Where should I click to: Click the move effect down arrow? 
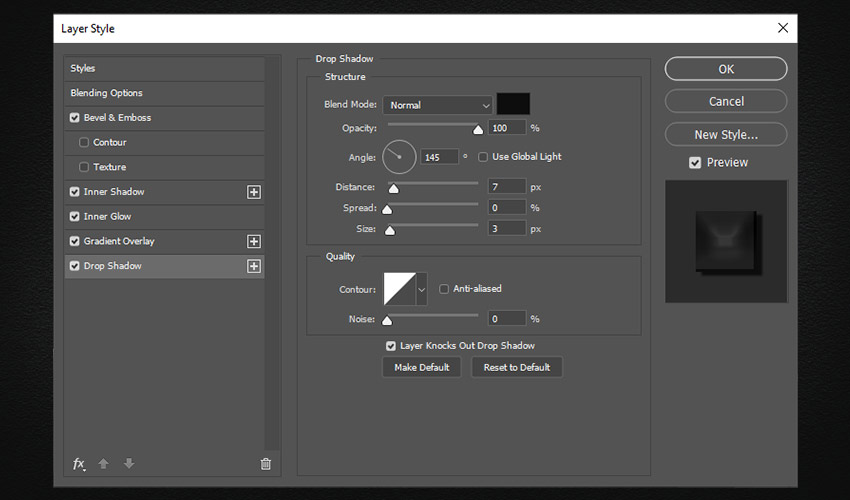tap(129, 464)
